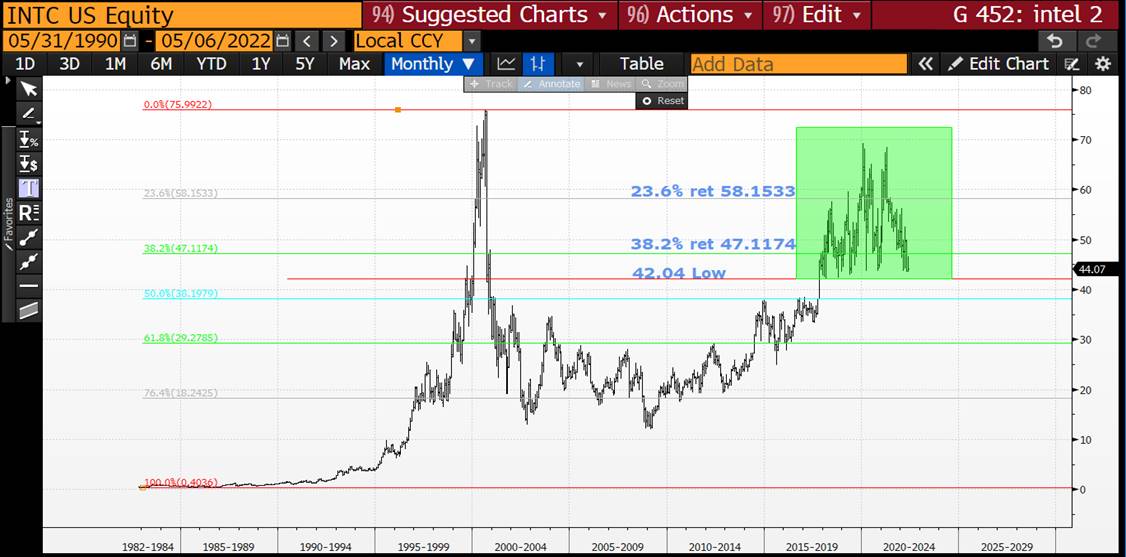Open the annotation edit note icon
The height and width of the screenshot is (557, 1126).
(1072, 64)
